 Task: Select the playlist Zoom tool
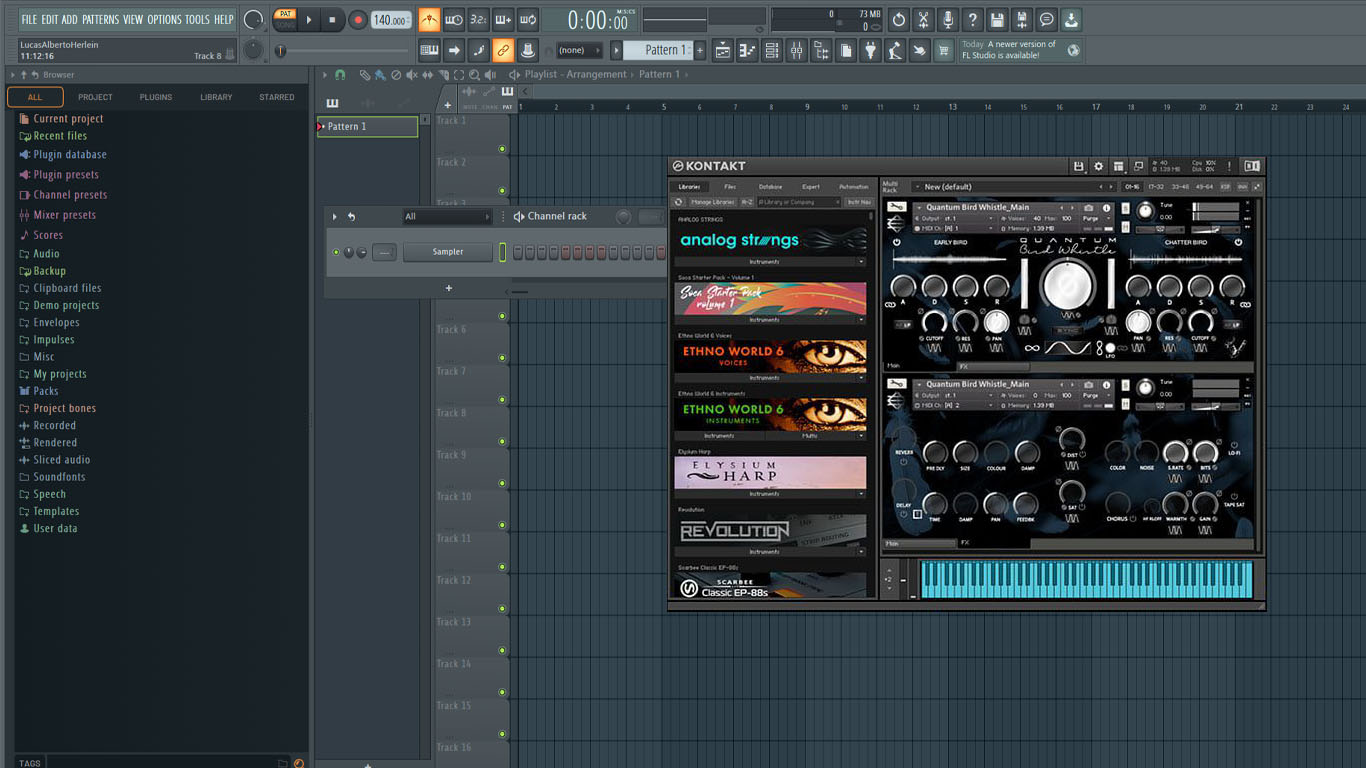coord(474,75)
